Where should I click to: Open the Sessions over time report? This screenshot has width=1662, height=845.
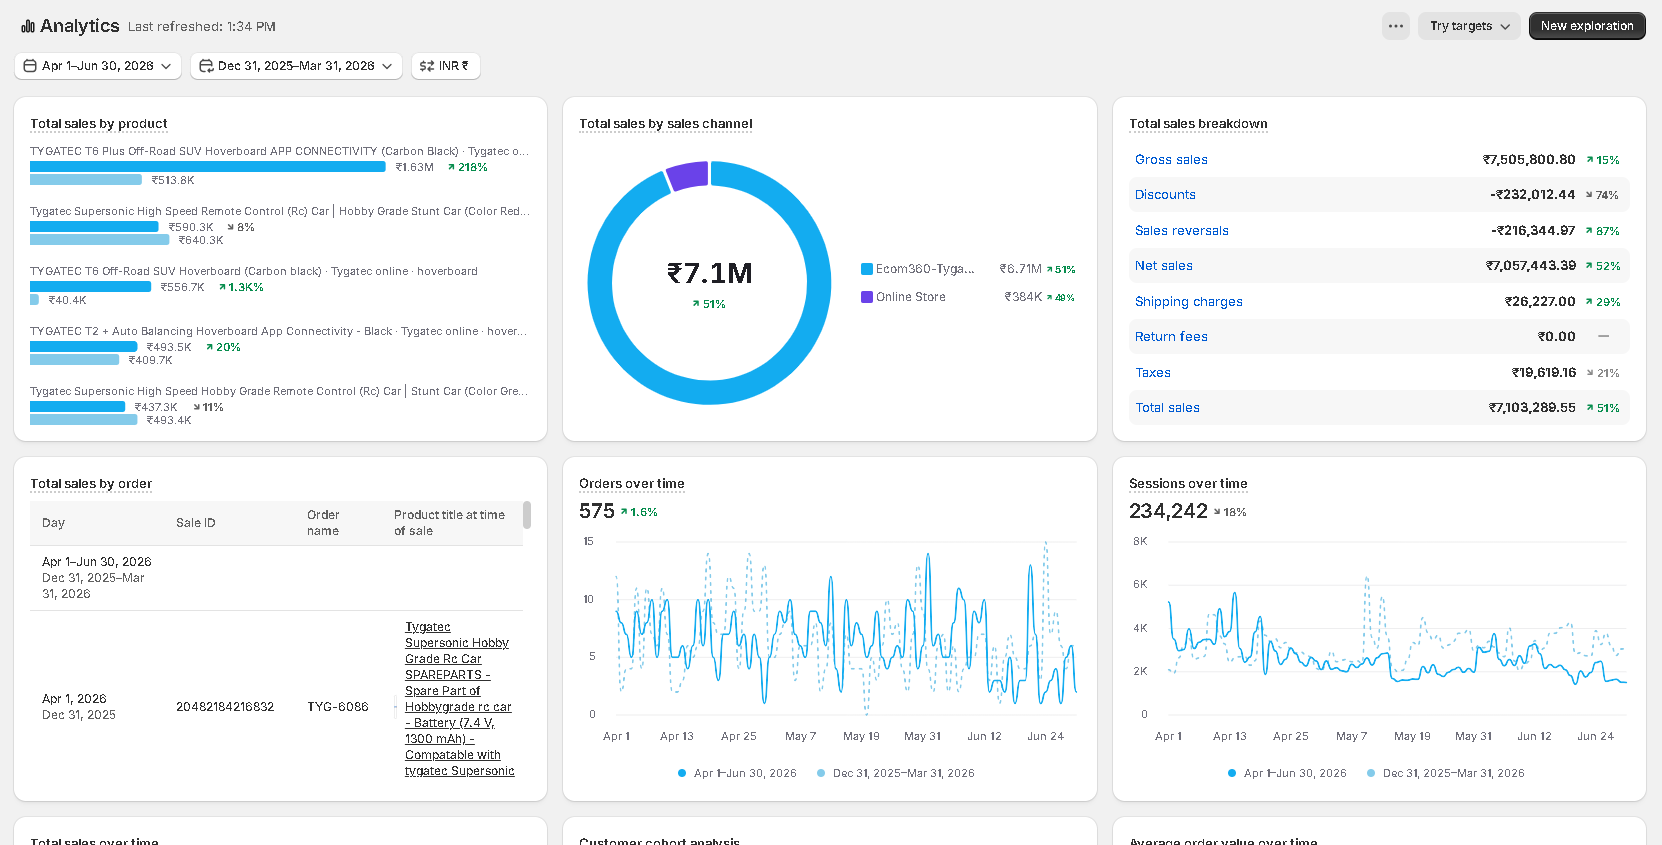pyautogui.click(x=1188, y=484)
